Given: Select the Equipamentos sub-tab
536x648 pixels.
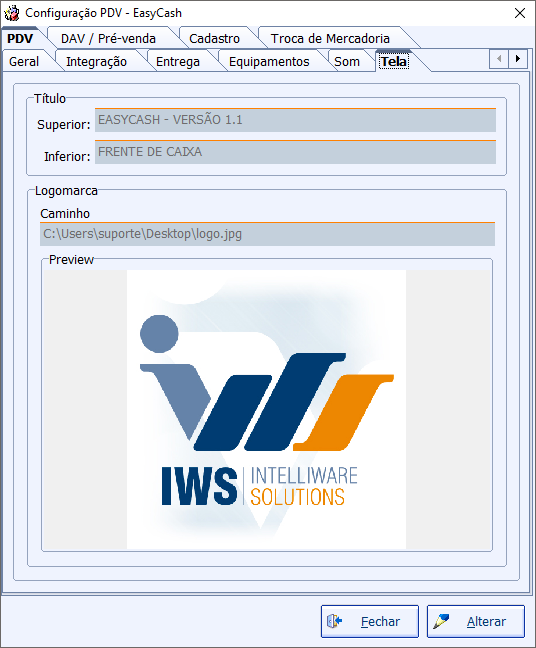Looking at the screenshot, I should point(269,62).
